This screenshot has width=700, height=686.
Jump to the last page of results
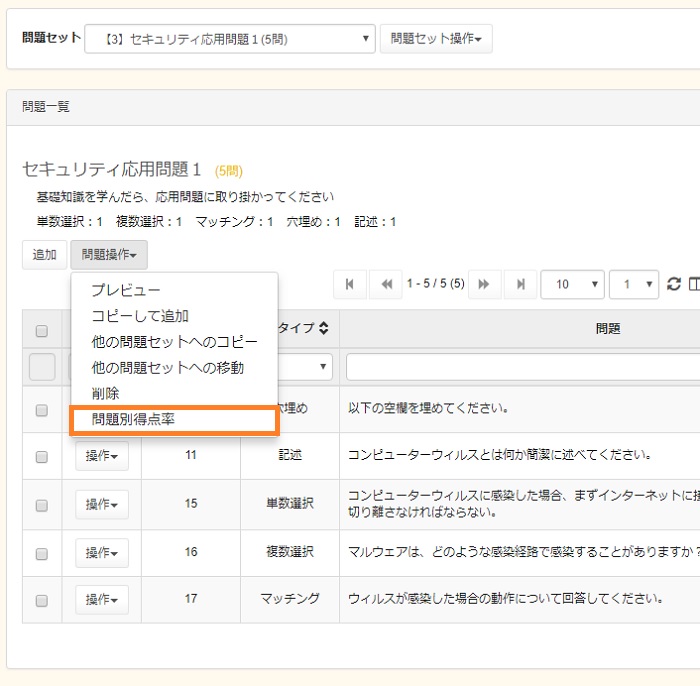coord(520,285)
